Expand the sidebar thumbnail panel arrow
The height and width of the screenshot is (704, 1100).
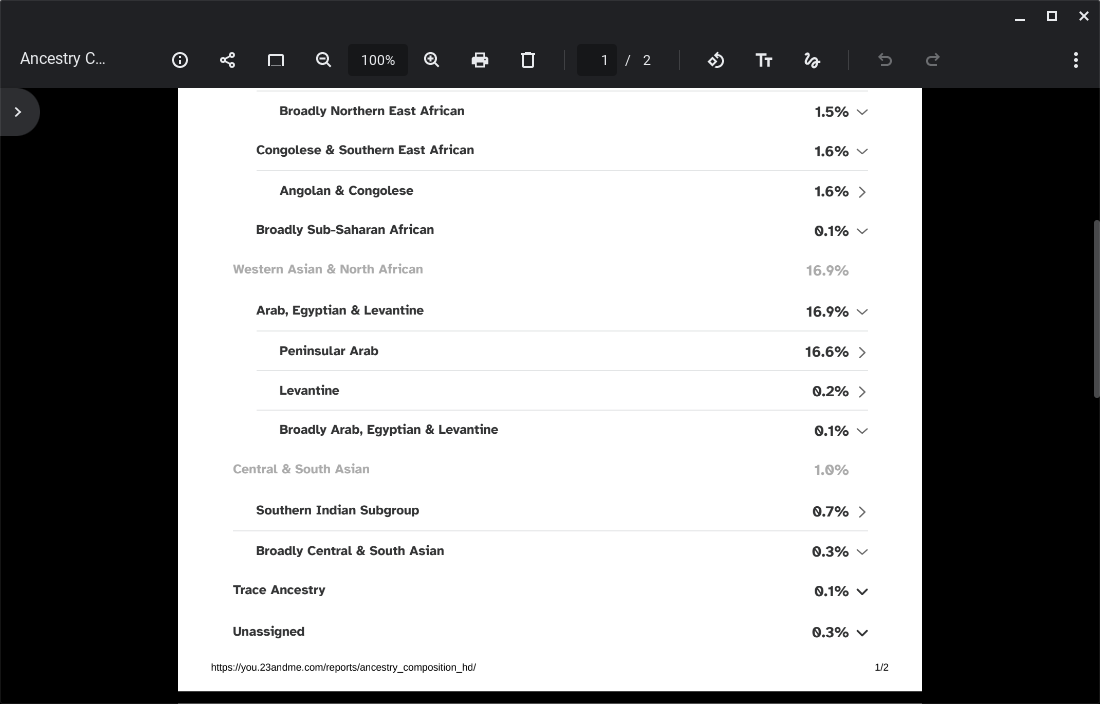point(18,112)
